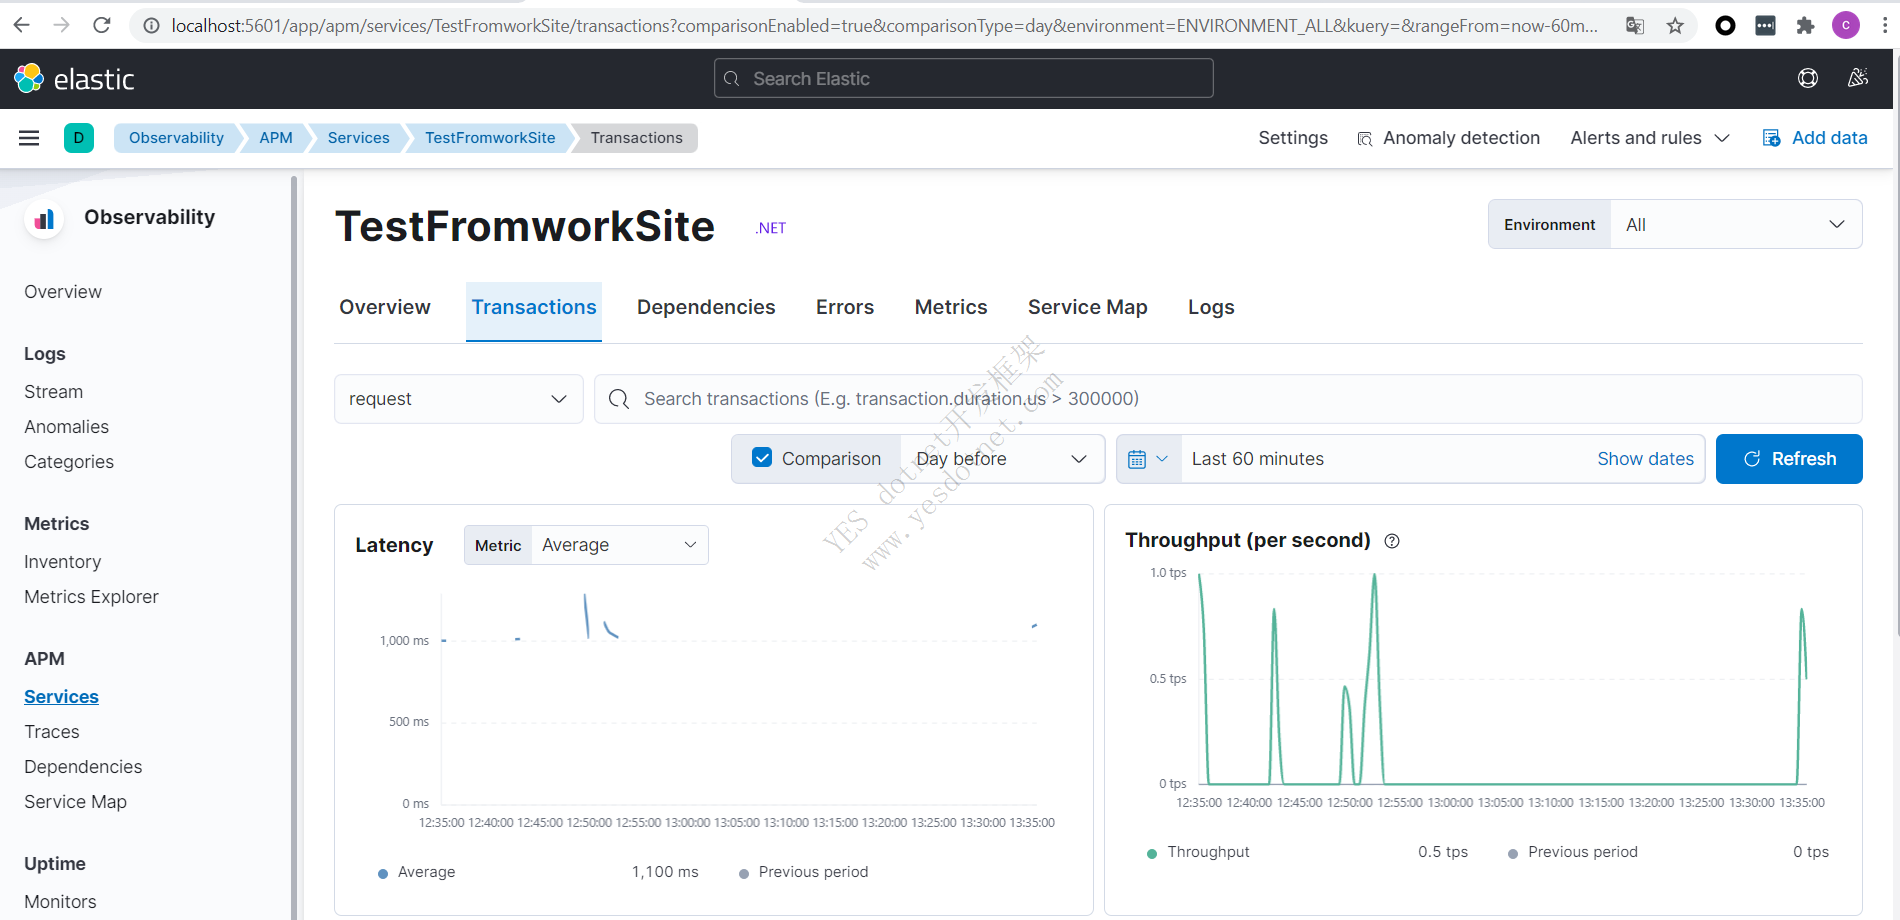
Task: Click the sidebar vertical scrollbar
Action: (294, 548)
